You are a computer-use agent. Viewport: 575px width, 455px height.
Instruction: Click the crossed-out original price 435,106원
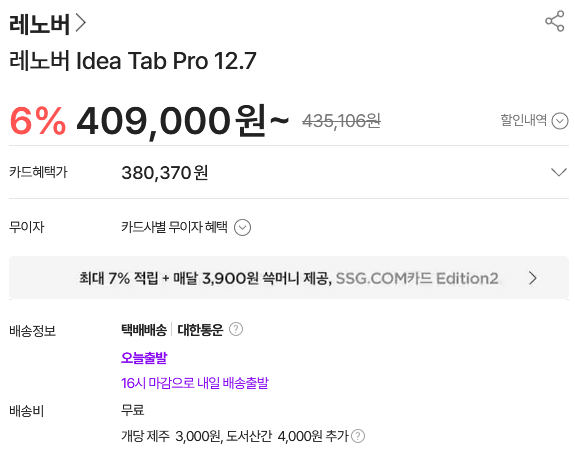coord(341,121)
